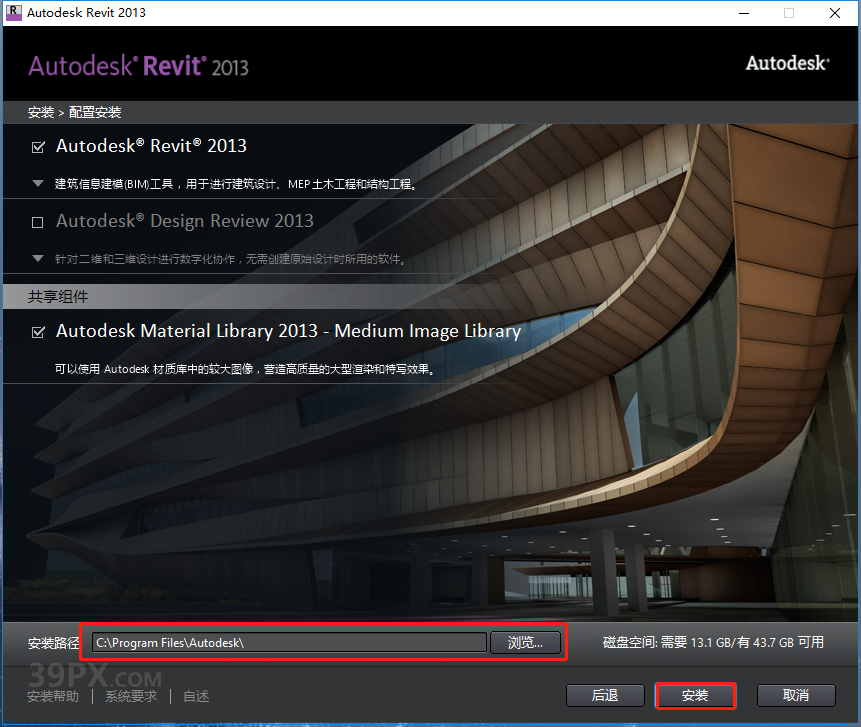Viewport: 861px width, 727px height.
Task: Open the 系统要求 system requirements link
Action: tap(129, 695)
